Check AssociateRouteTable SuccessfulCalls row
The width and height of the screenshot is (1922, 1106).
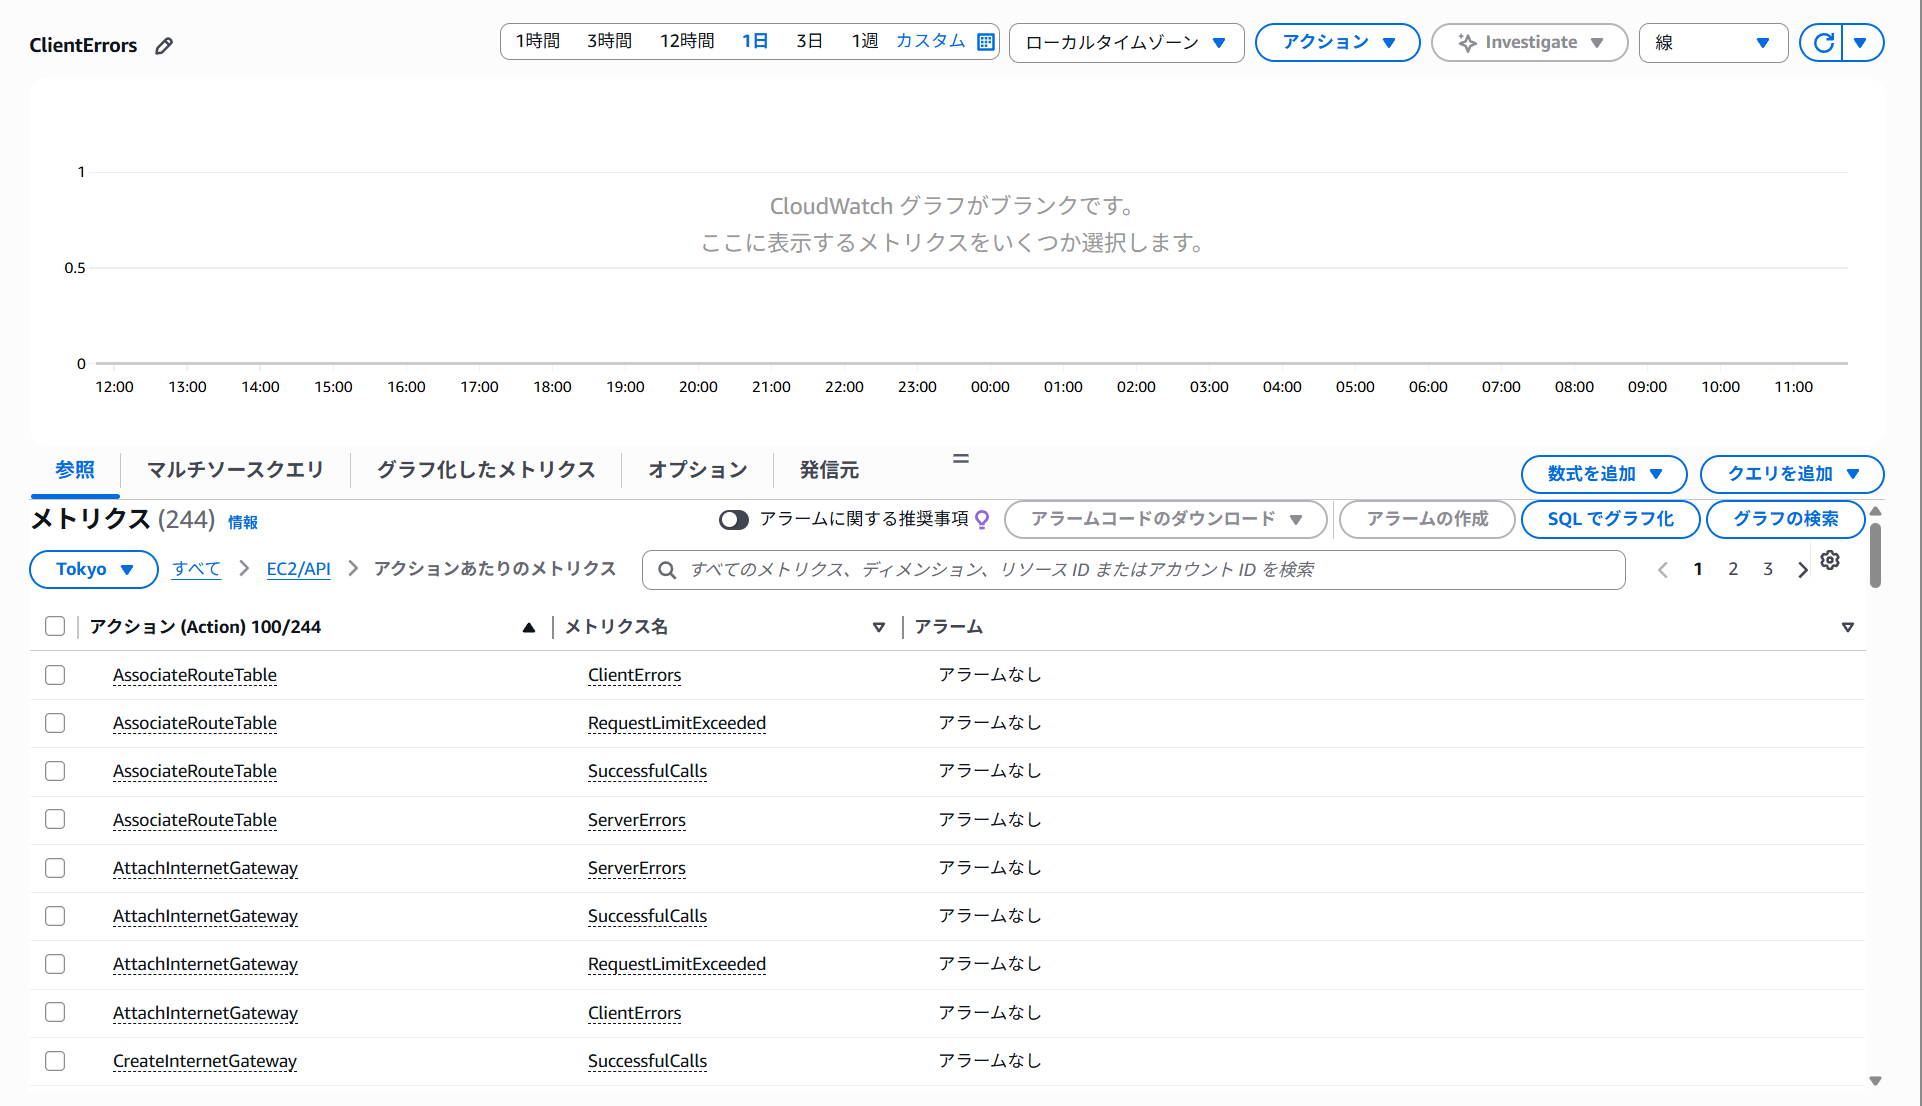click(x=55, y=771)
